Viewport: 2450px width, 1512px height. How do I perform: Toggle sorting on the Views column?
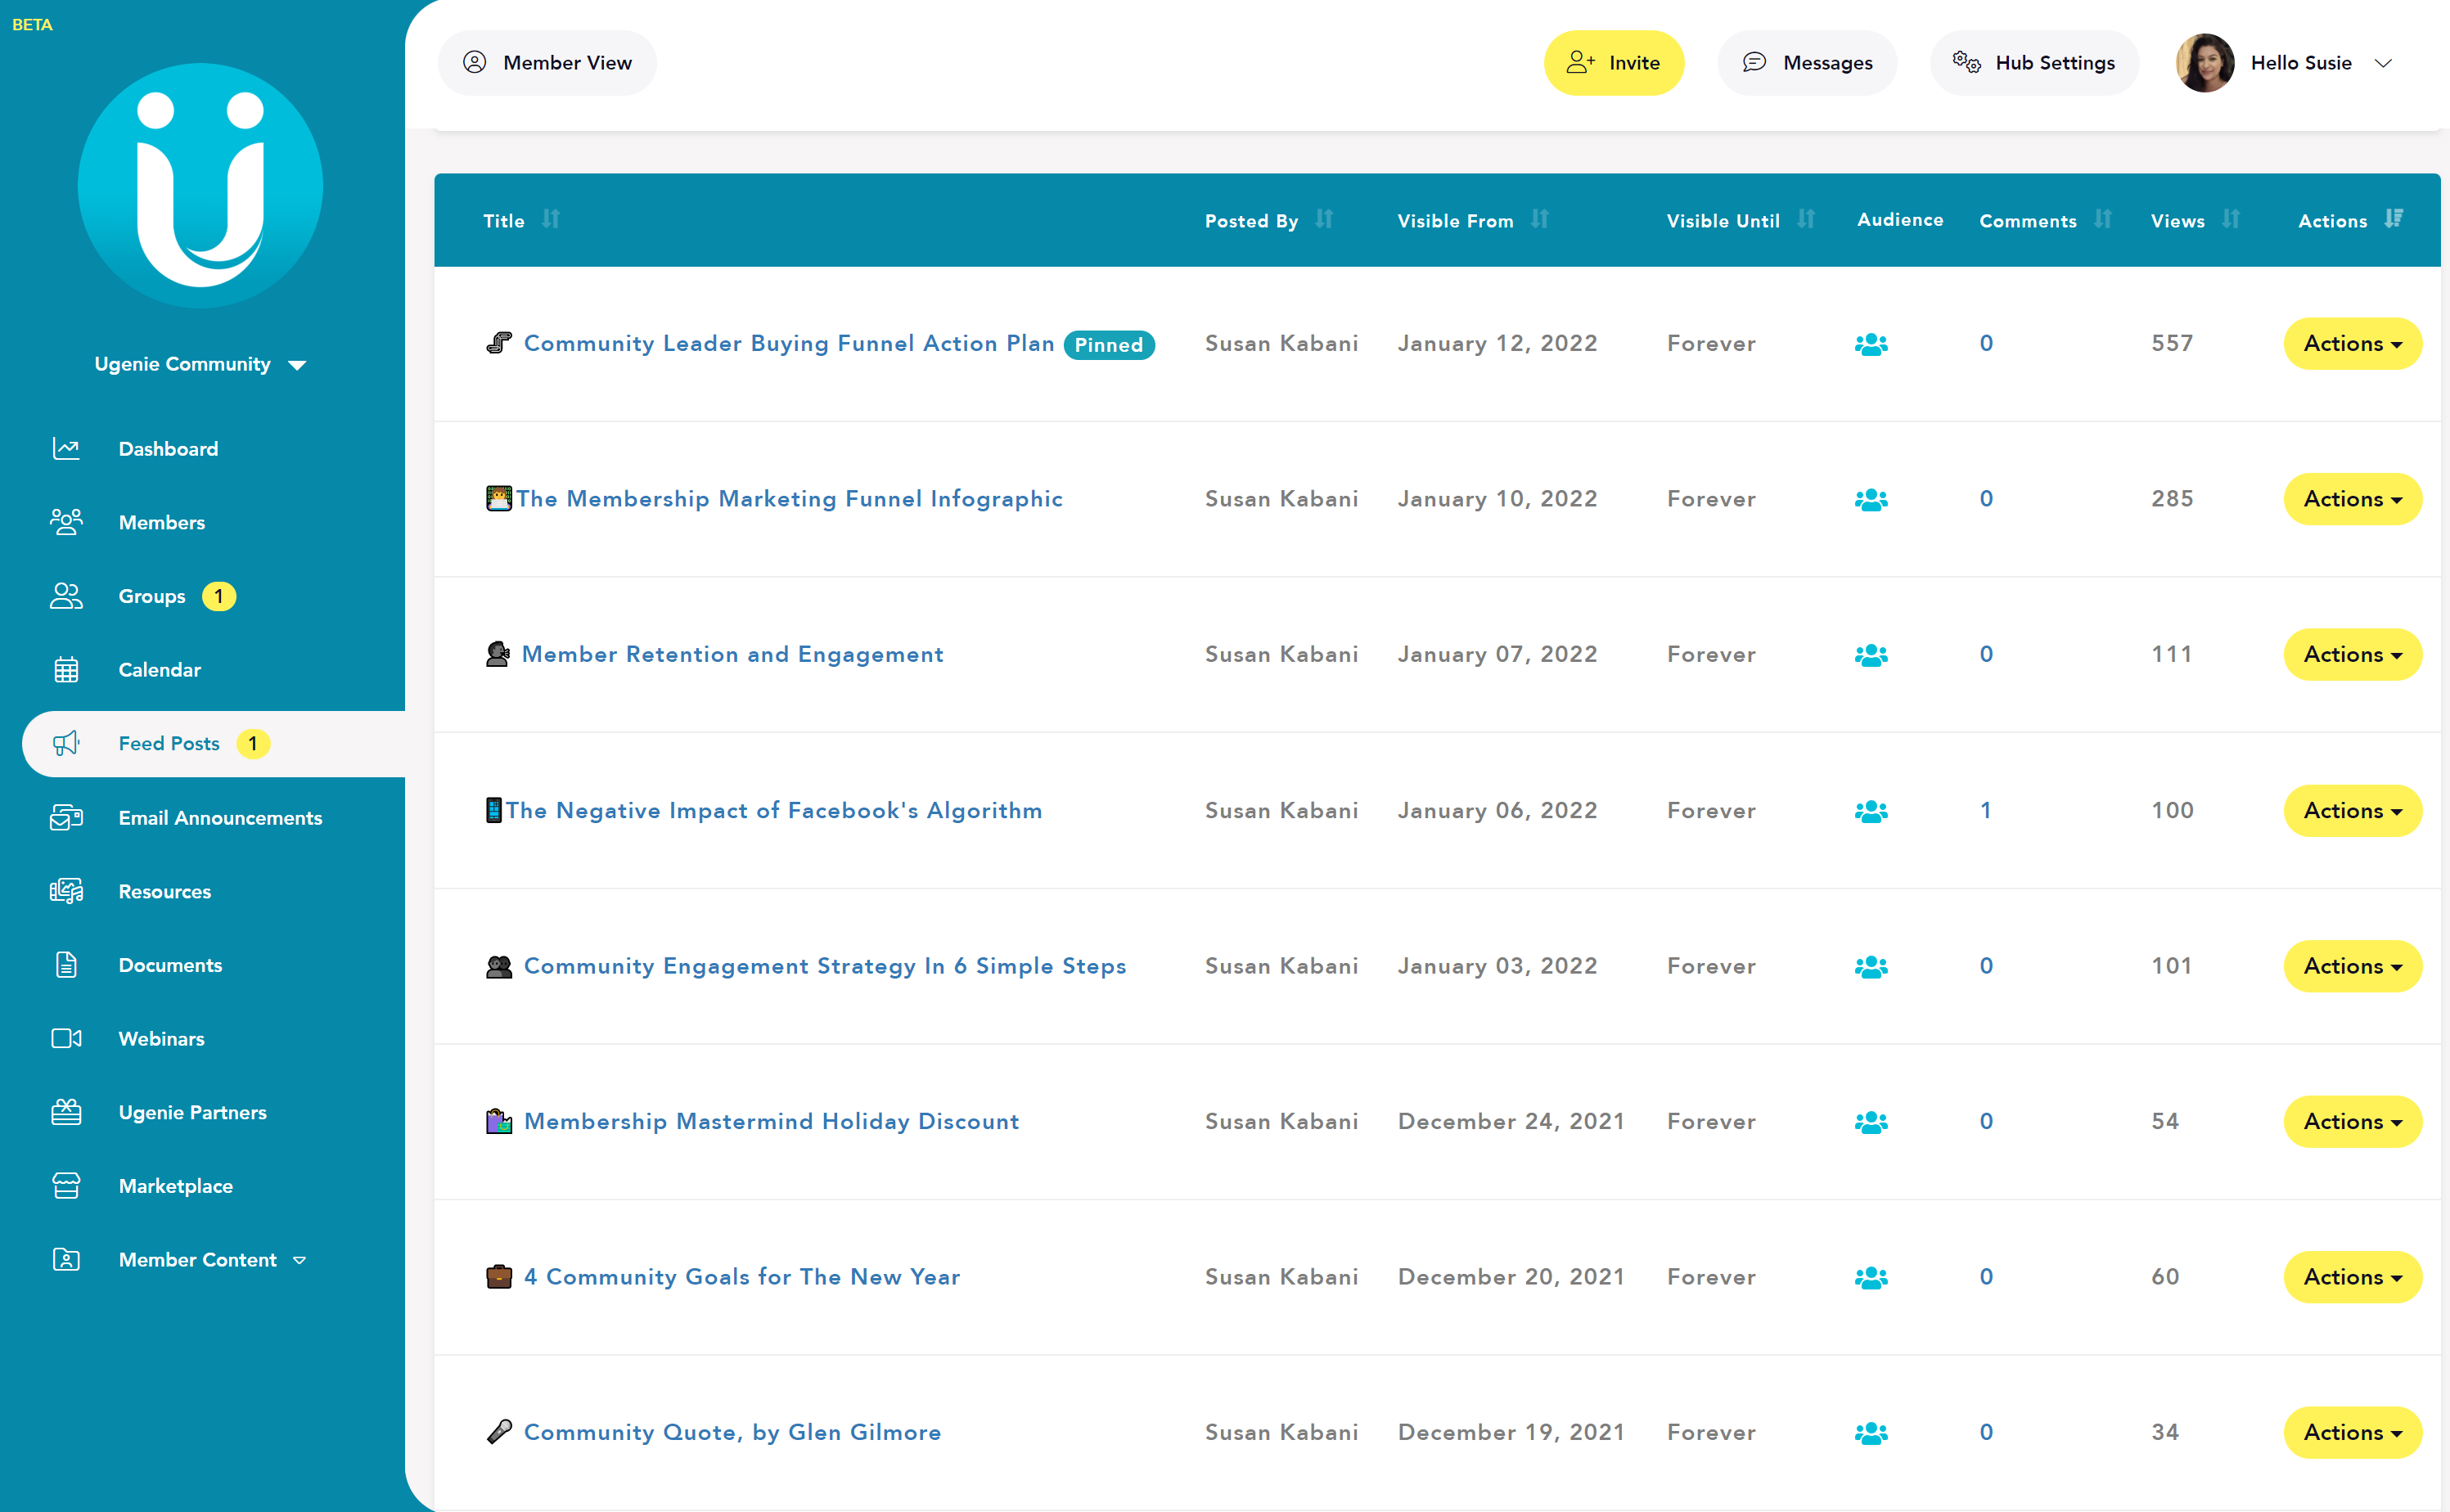click(x=2231, y=219)
